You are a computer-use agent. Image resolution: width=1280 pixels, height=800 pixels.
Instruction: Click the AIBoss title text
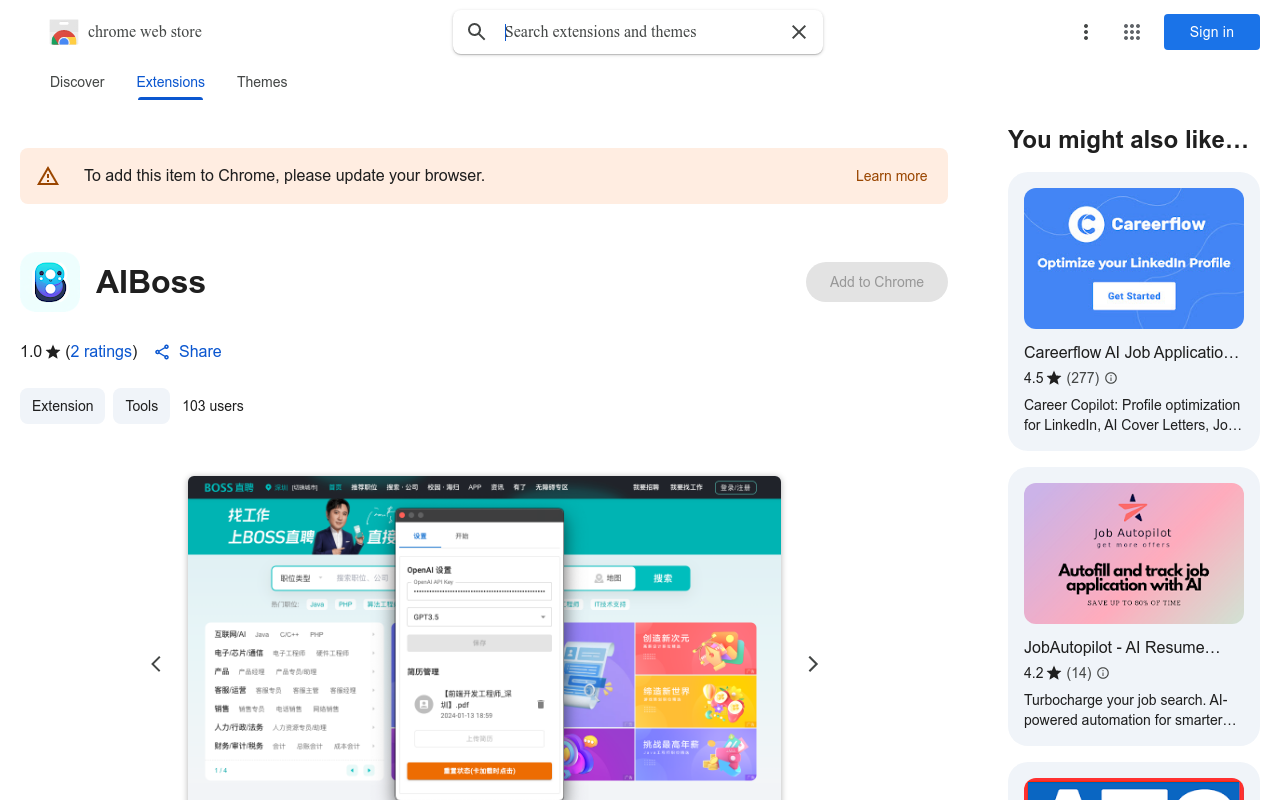click(151, 282)
